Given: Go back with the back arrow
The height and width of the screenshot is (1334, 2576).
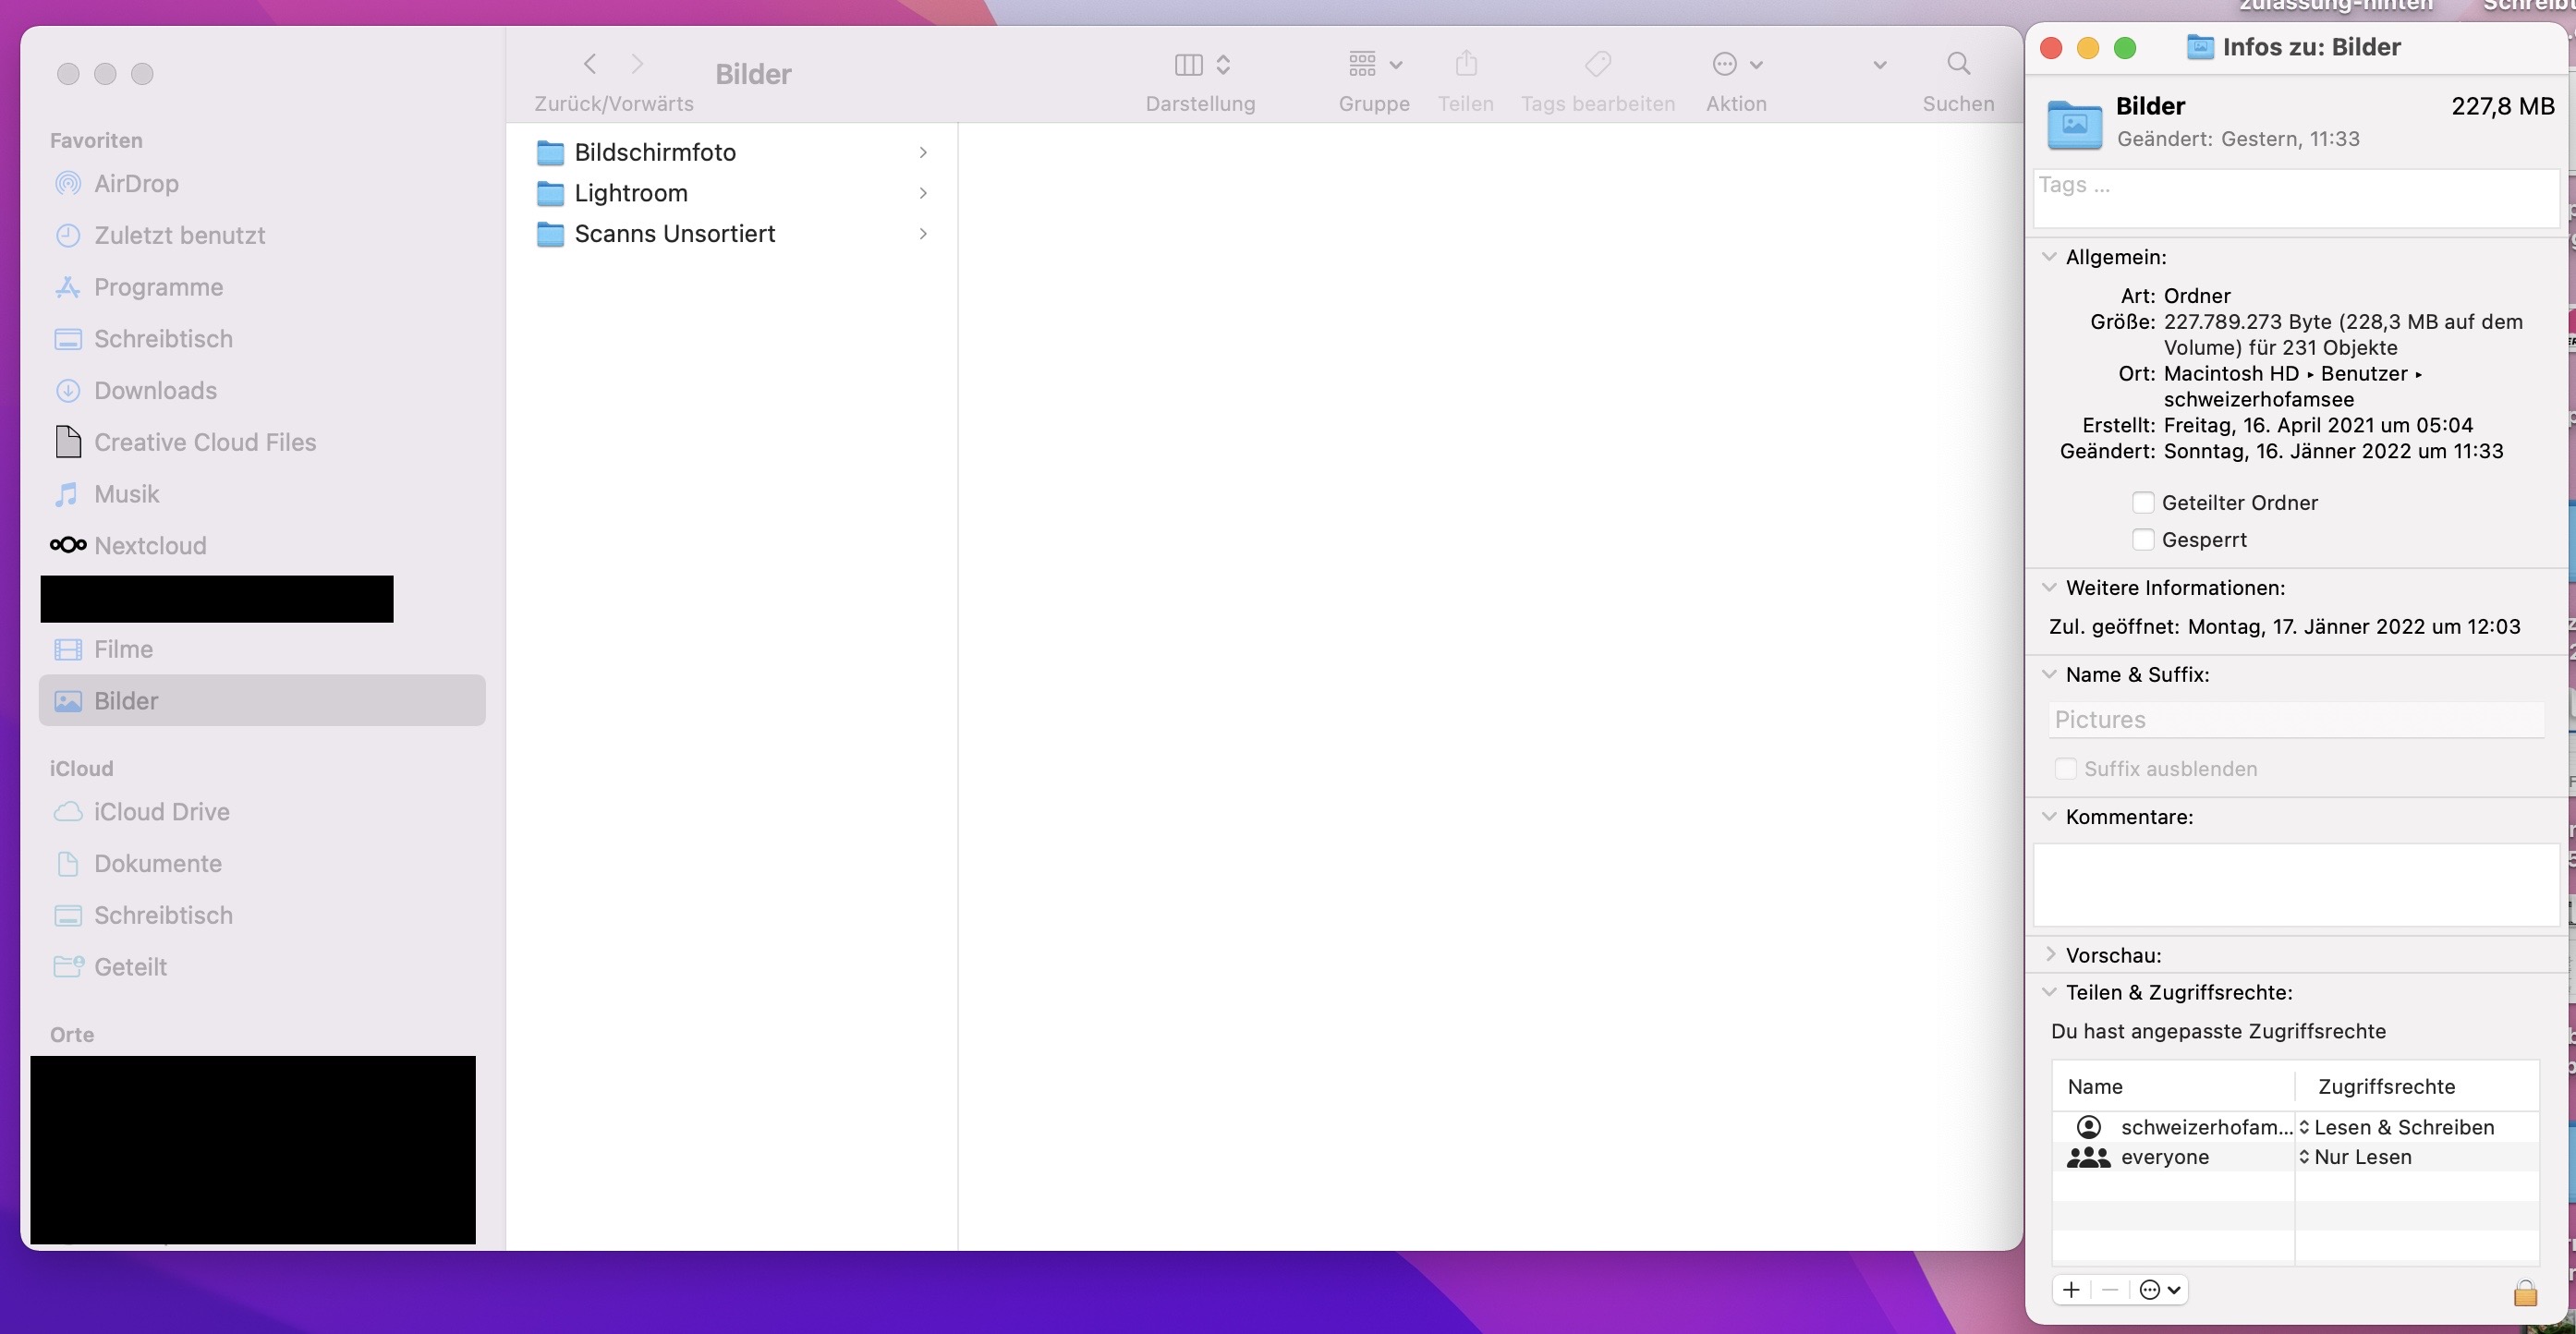Looking at the screenshot, I should tap(590, 65).
